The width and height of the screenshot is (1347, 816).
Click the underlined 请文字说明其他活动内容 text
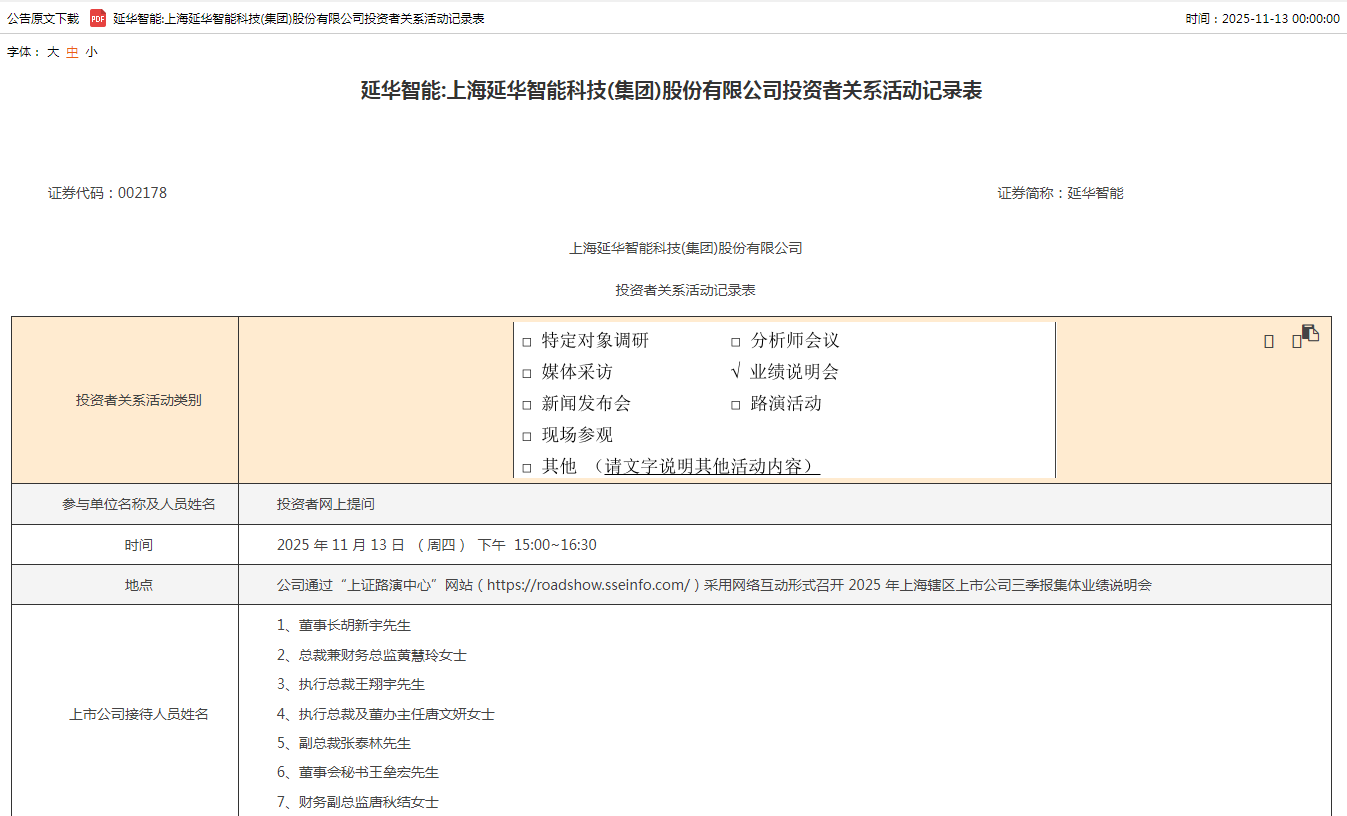click(712, 466)
